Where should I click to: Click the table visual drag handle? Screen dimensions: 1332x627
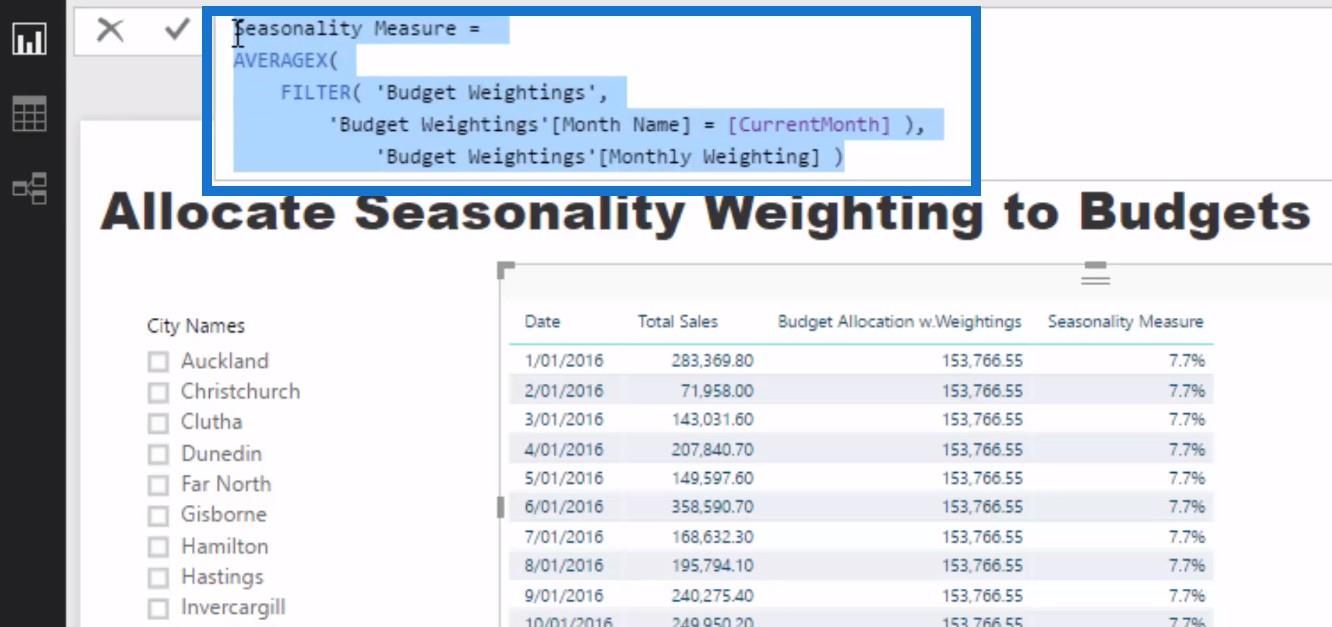pos(1096,273)
